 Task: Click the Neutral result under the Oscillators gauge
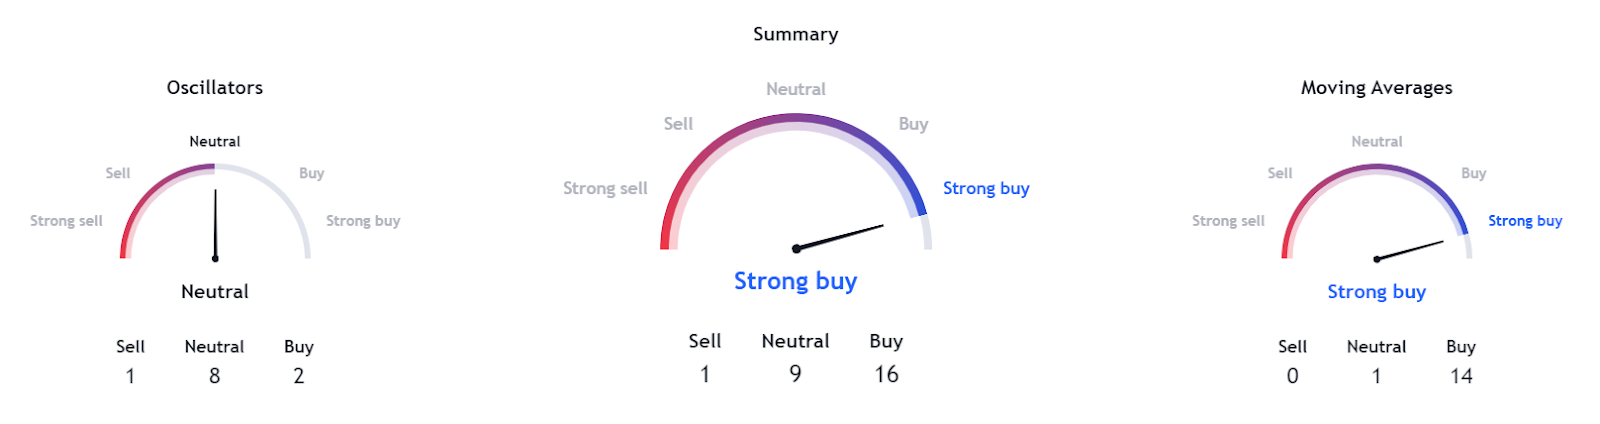215,292
